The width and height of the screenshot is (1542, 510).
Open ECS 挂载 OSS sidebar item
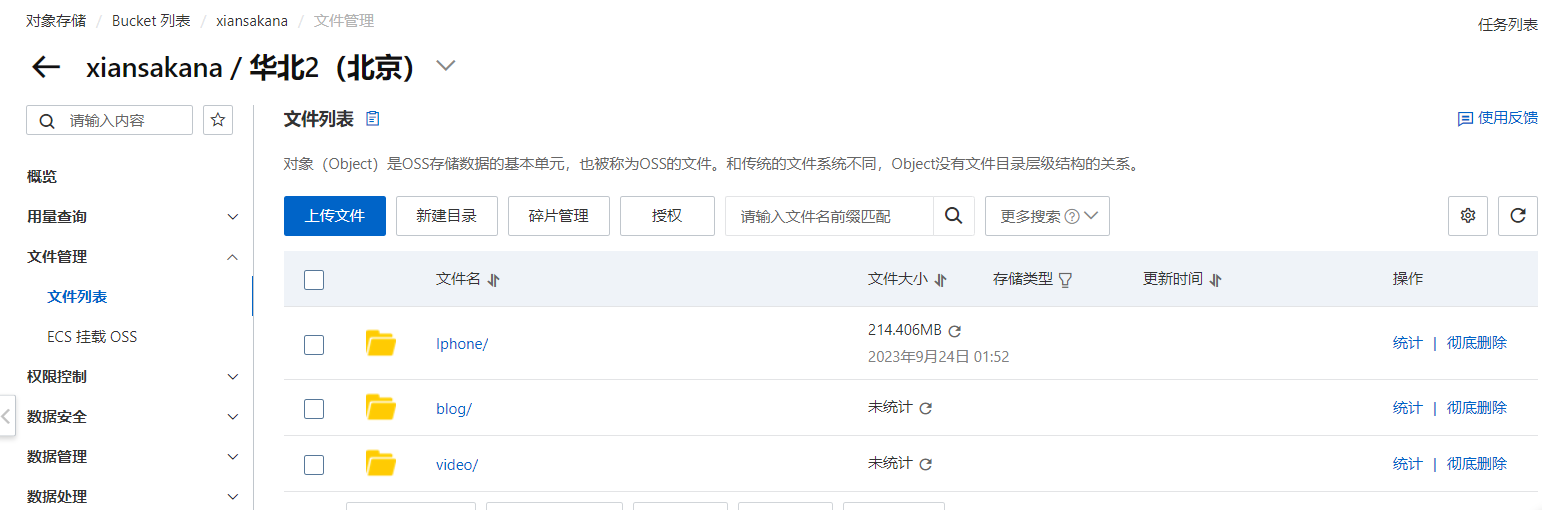click(x=92, y=337)
